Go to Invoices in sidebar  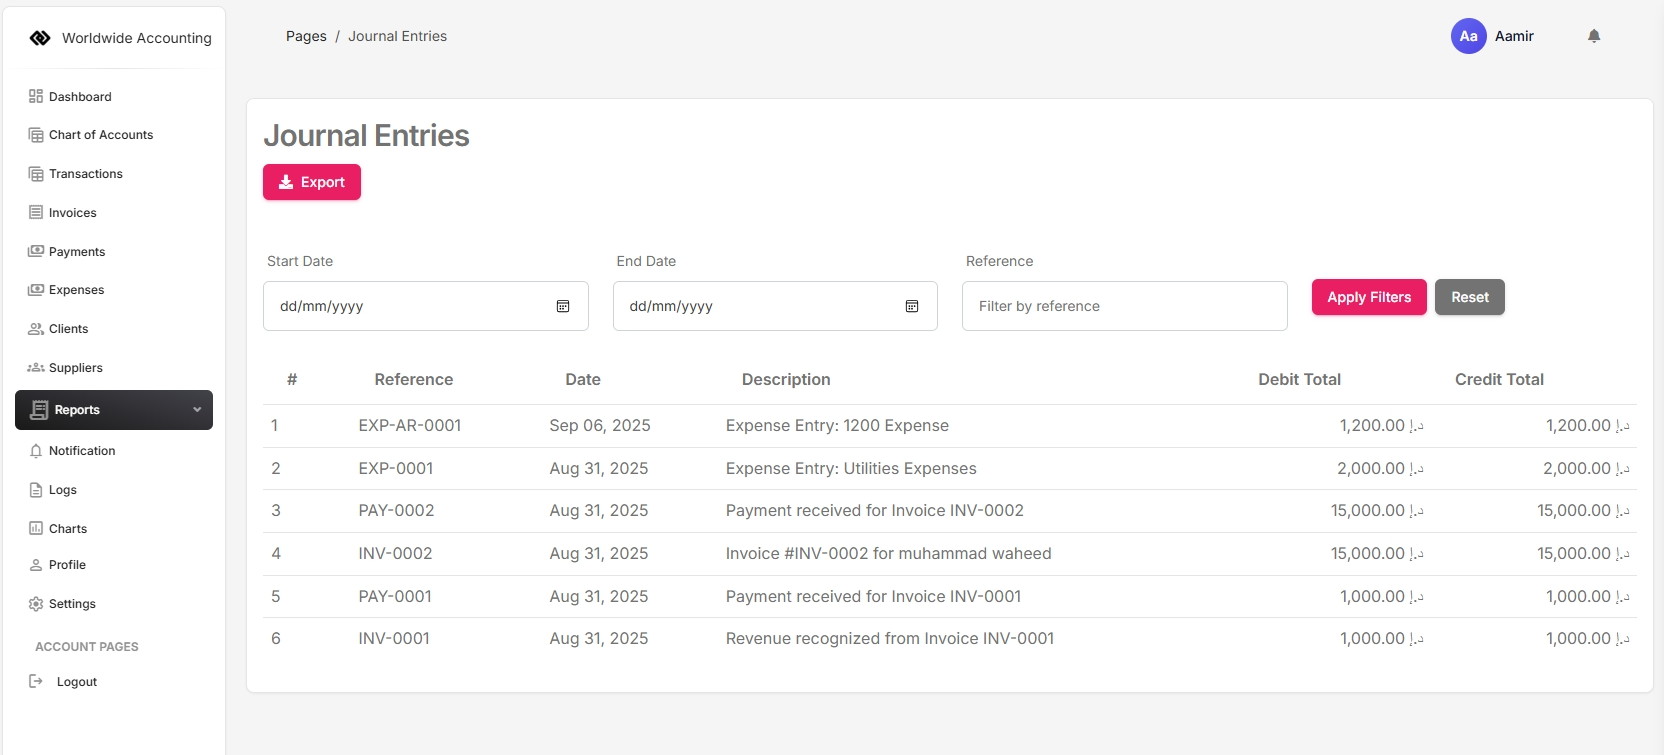coord(72,213)
